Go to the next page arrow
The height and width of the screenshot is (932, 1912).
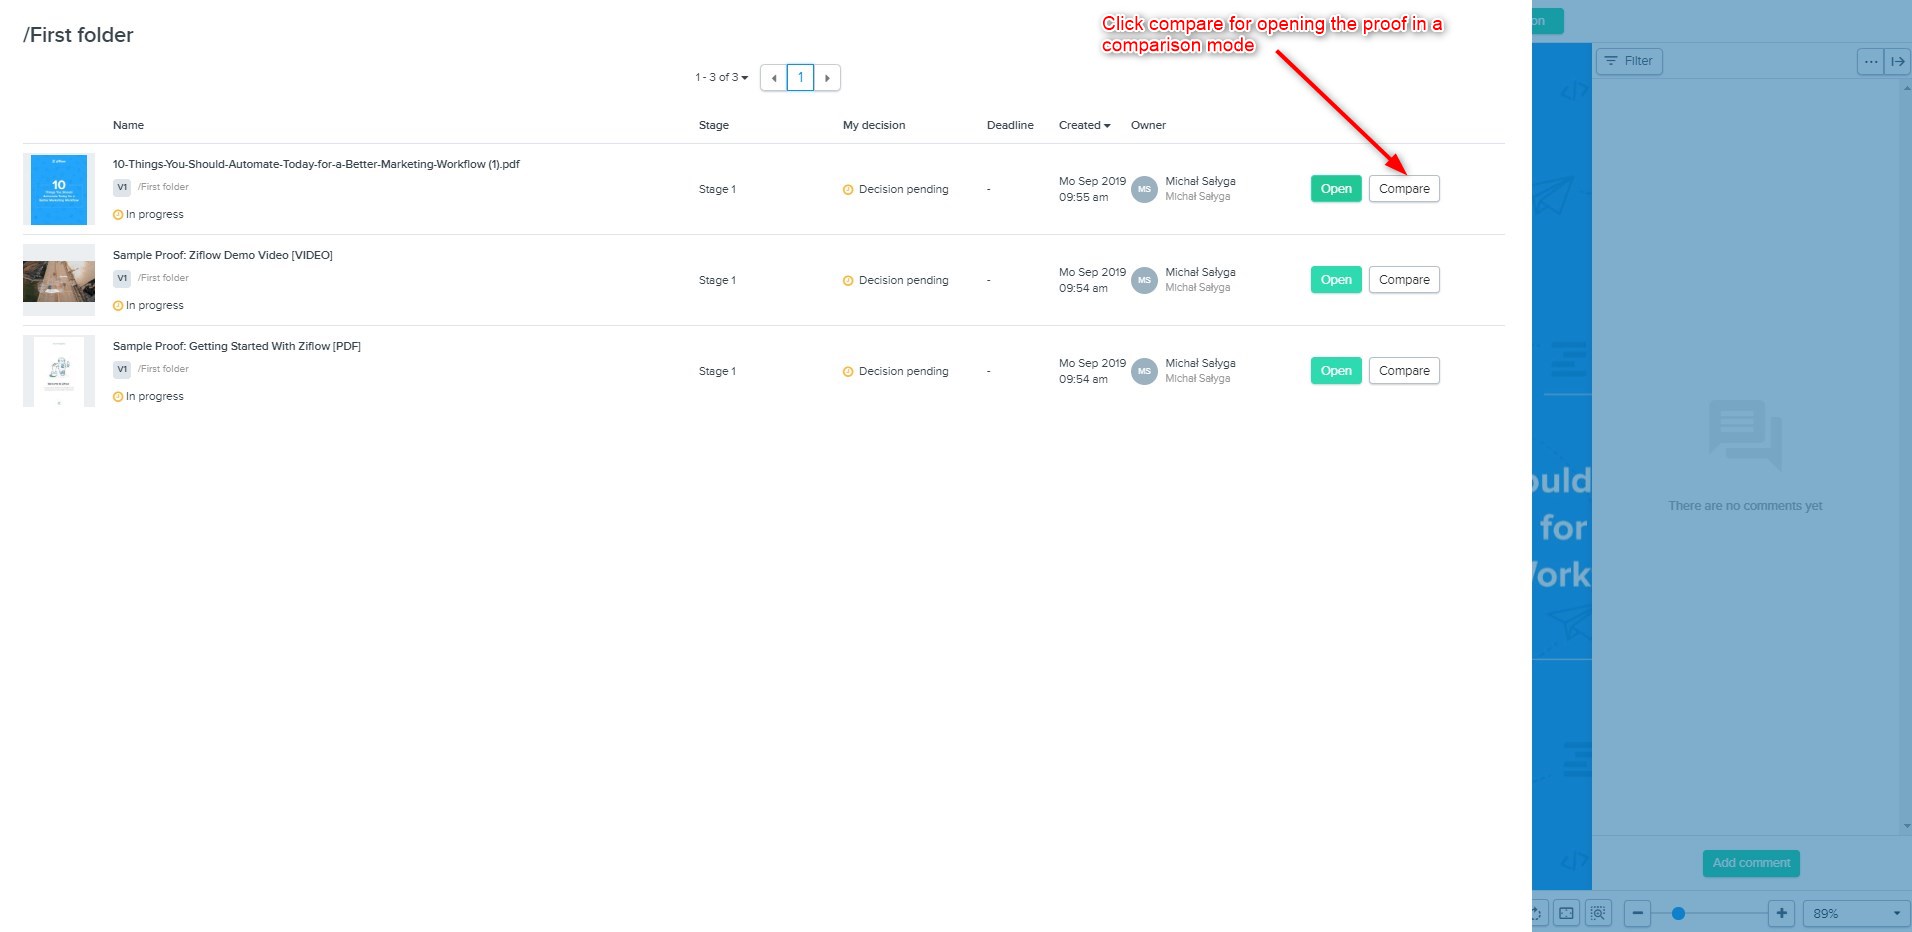(x=827, y=78)
